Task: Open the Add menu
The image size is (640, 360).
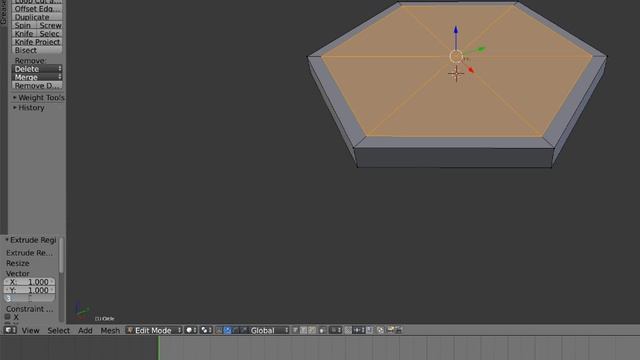Action: (85, 330)
